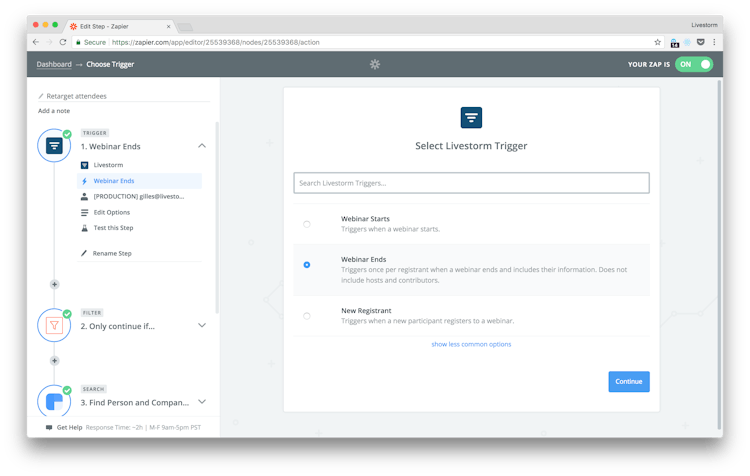Click the '3. Find Person and Compan...' title
The height and width of the screenshot is (476, 750).
(x=135, y=402)
